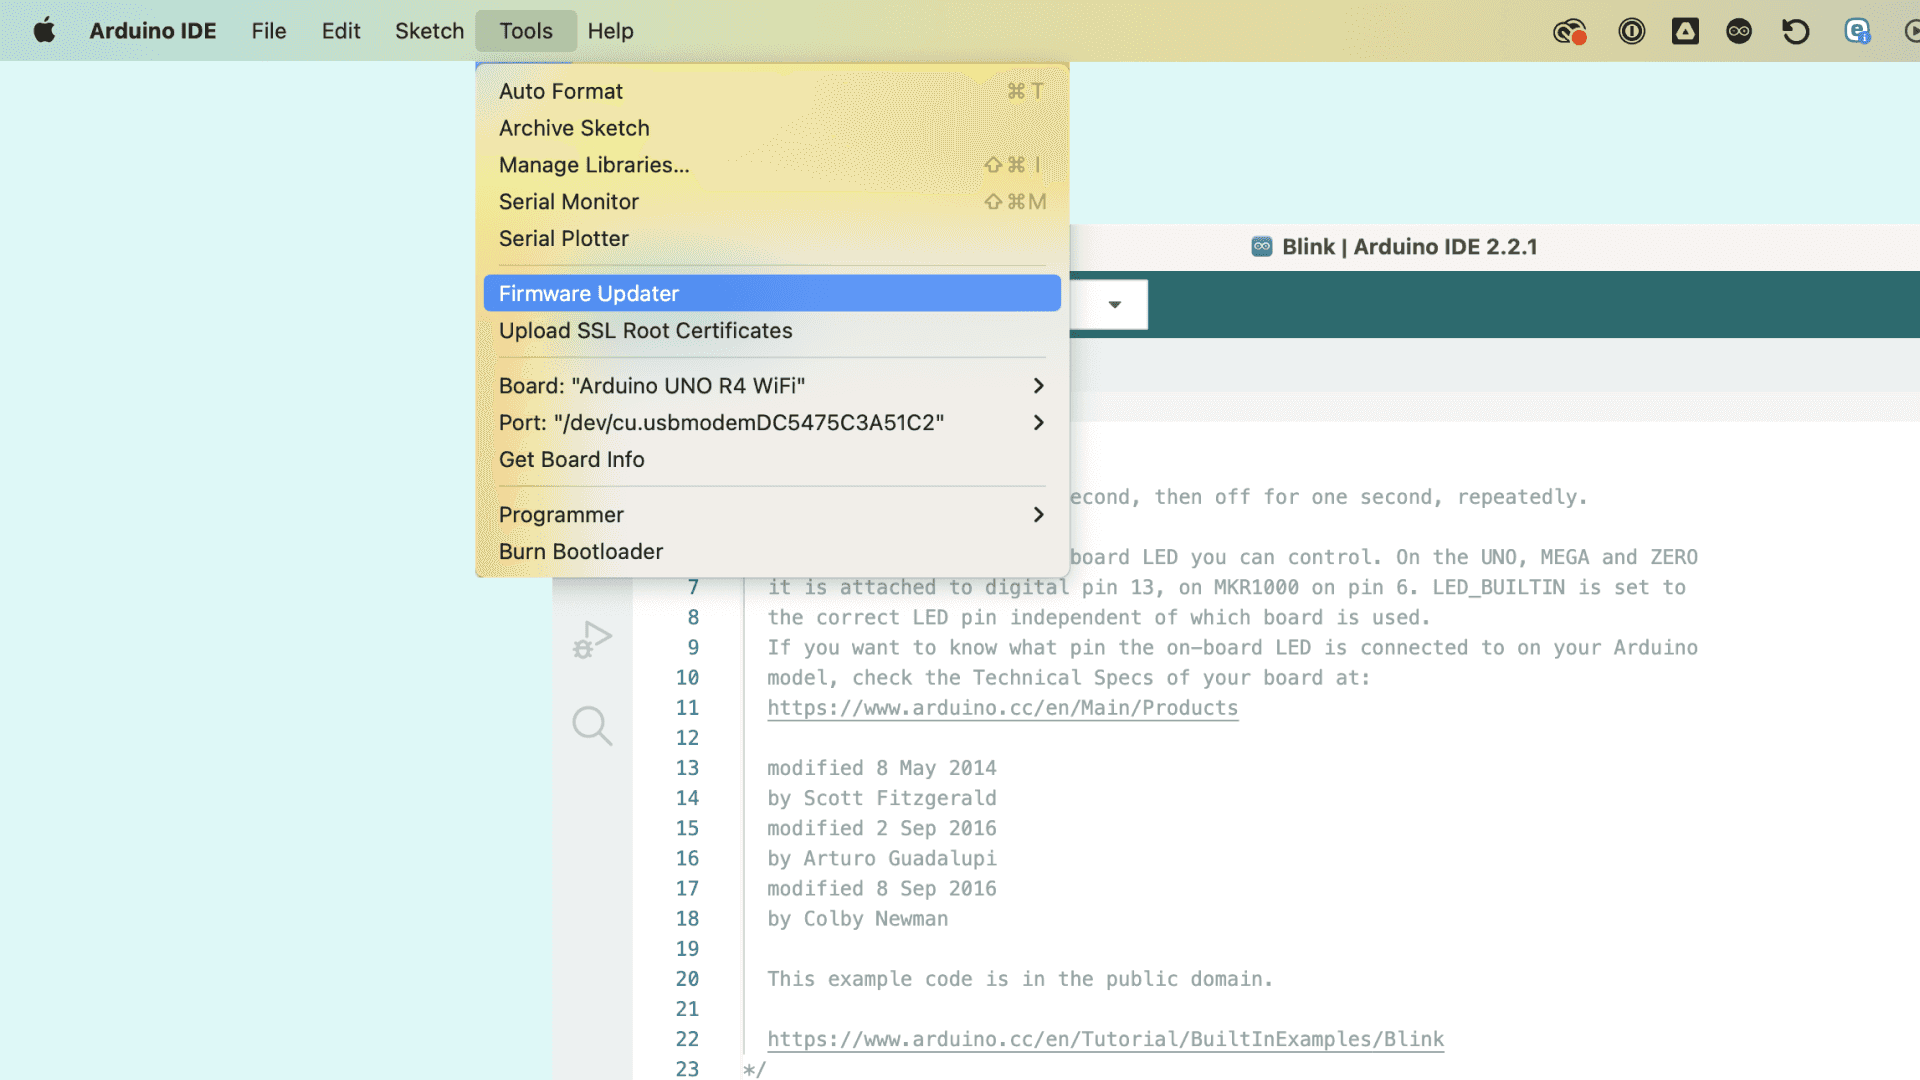Open Creative Cloud menu bar icon
The image size is (1920, 1080).
pos(1570,31)
